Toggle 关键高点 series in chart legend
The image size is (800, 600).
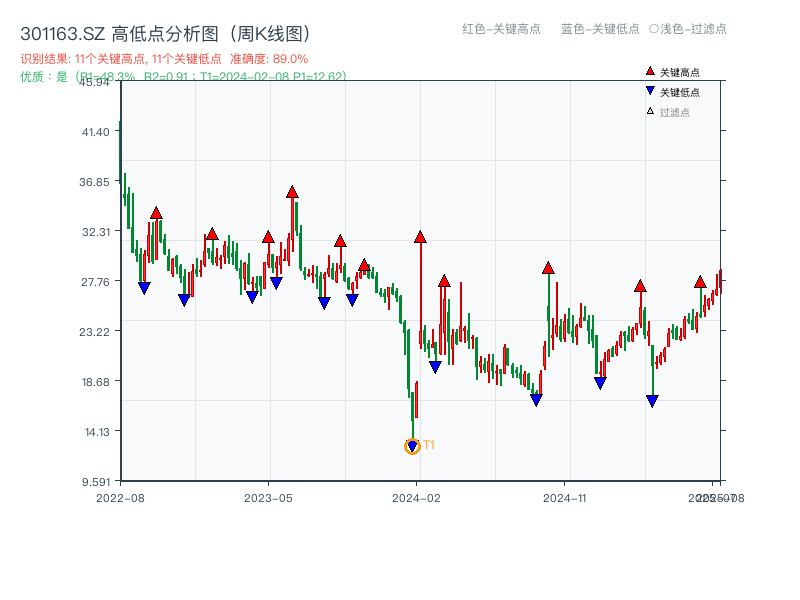(672, 72)
